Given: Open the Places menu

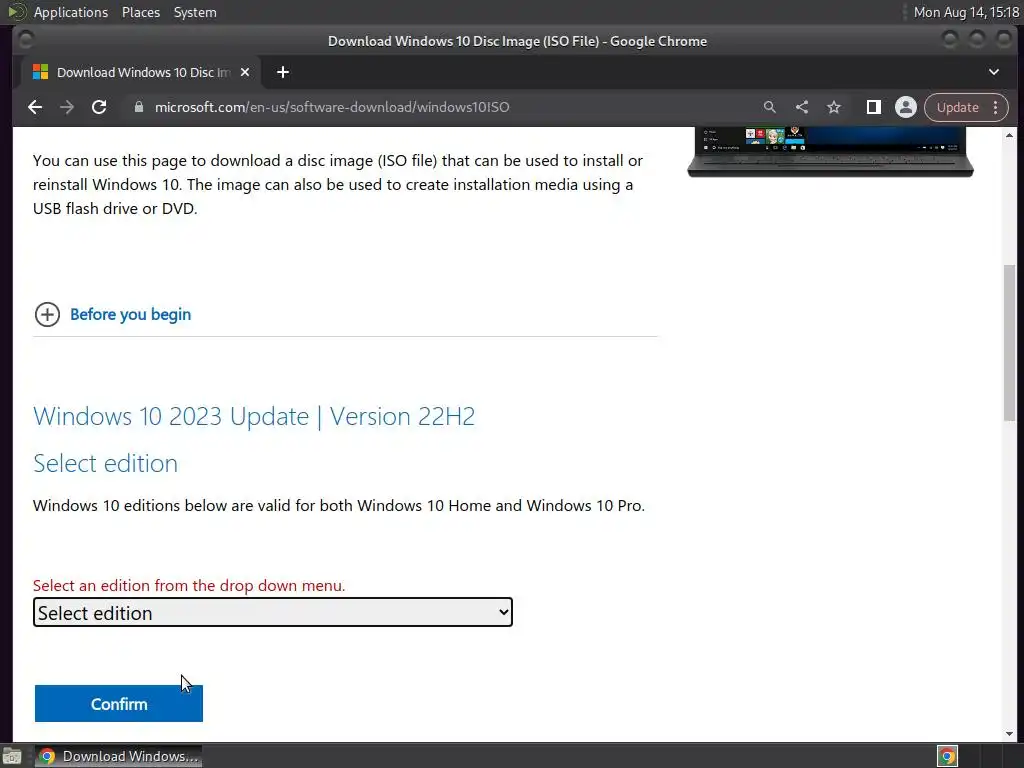Looking at the screenshot, I should (141, 12).
